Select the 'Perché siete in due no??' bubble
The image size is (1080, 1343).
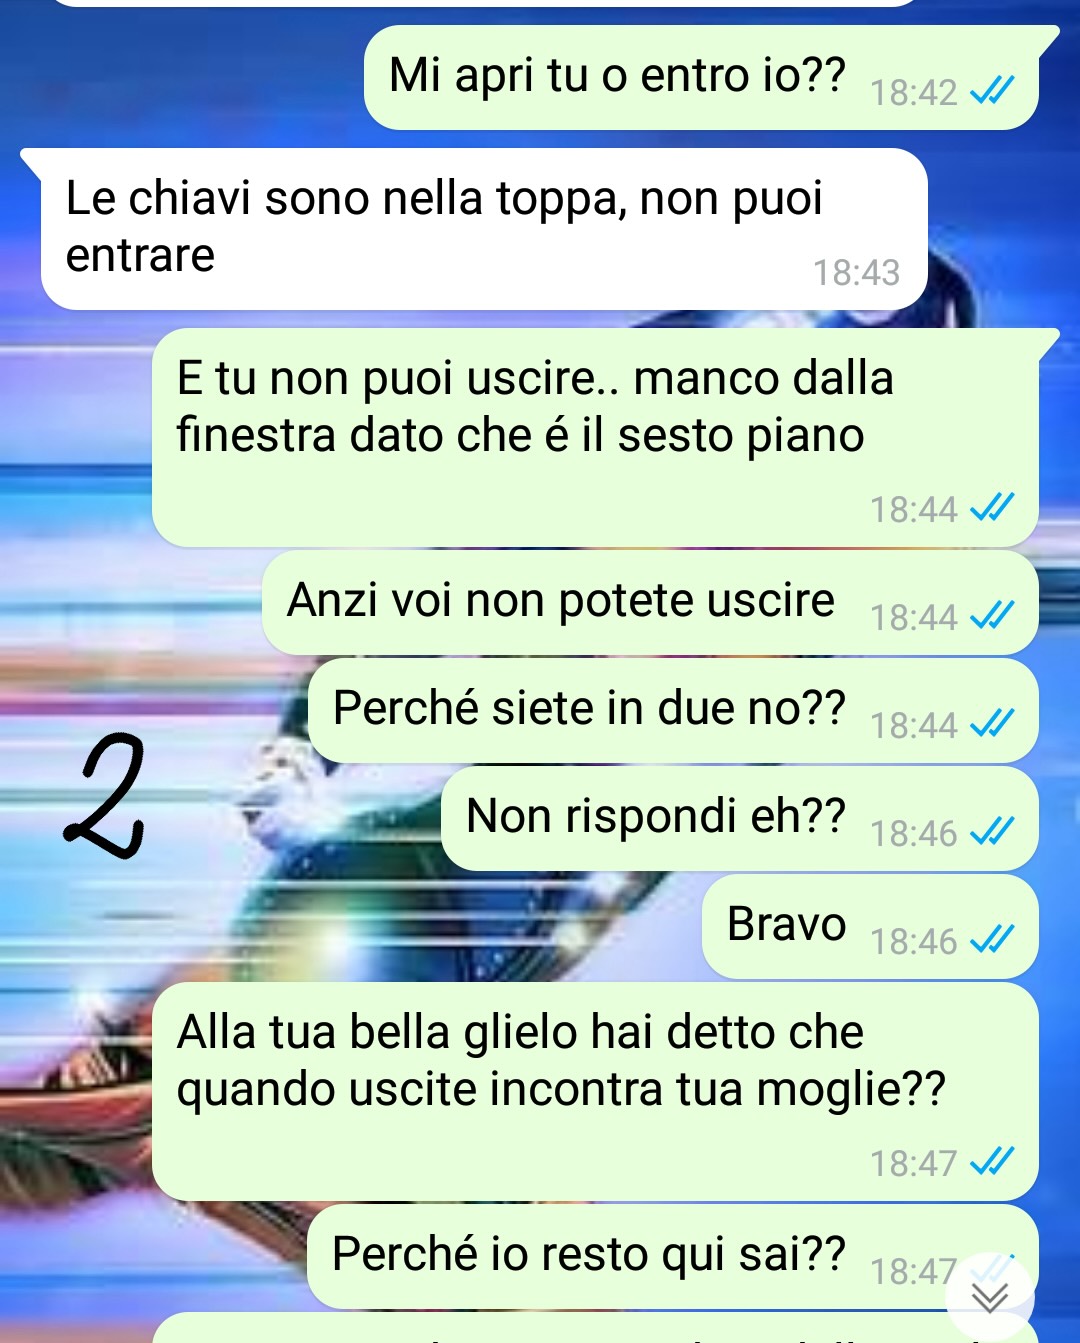(x=673, y=711)
